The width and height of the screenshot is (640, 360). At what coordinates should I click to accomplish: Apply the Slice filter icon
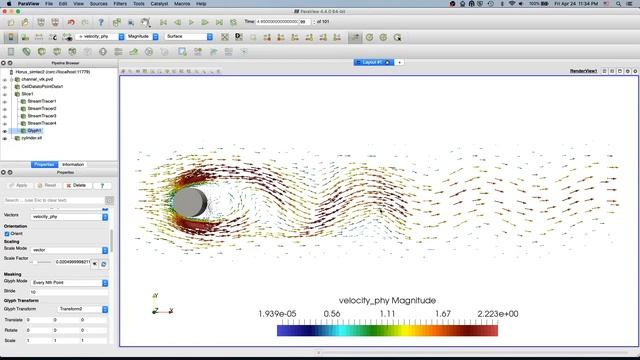57,52
